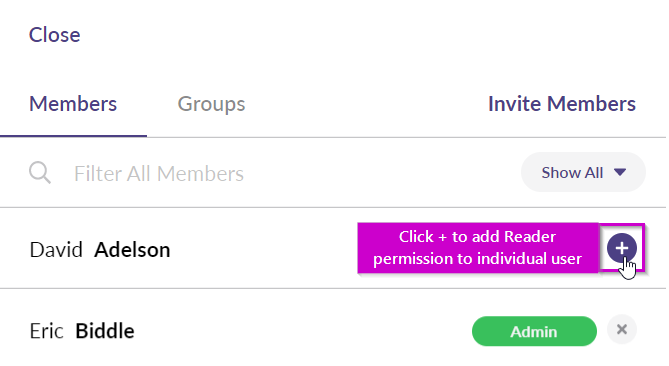The width and height of the screenshot is (669, 366).
Task: Click the magnifying glass search icon
Action: coord(40,173)
